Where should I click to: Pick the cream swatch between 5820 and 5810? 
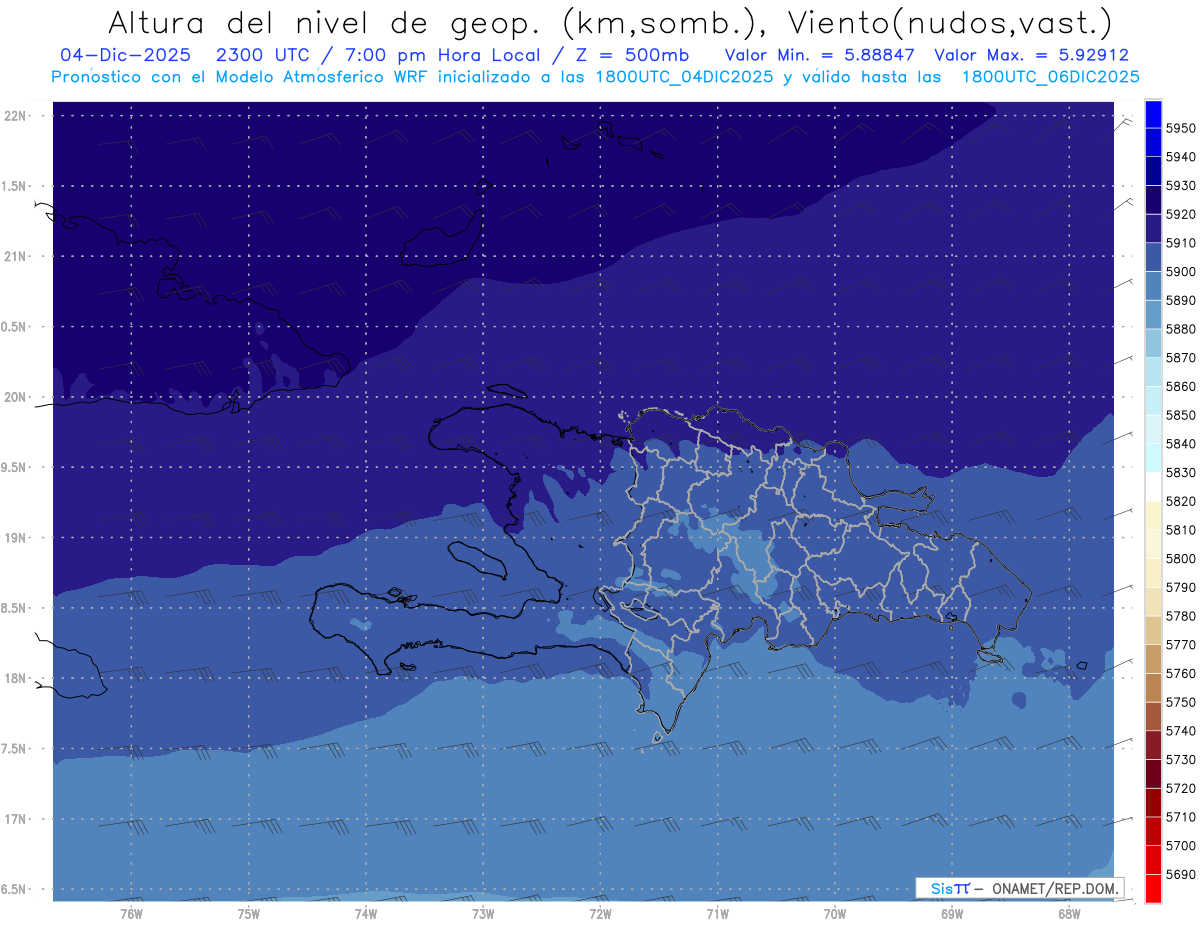[1153, 516]
